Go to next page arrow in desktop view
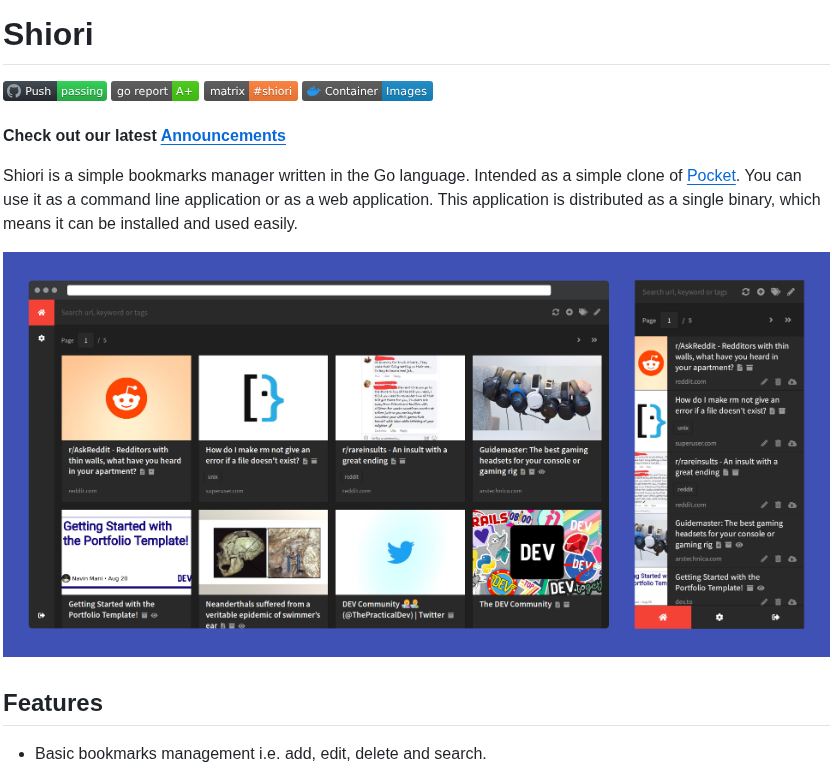This screenshot has width=832, height=768. [579, 340]
